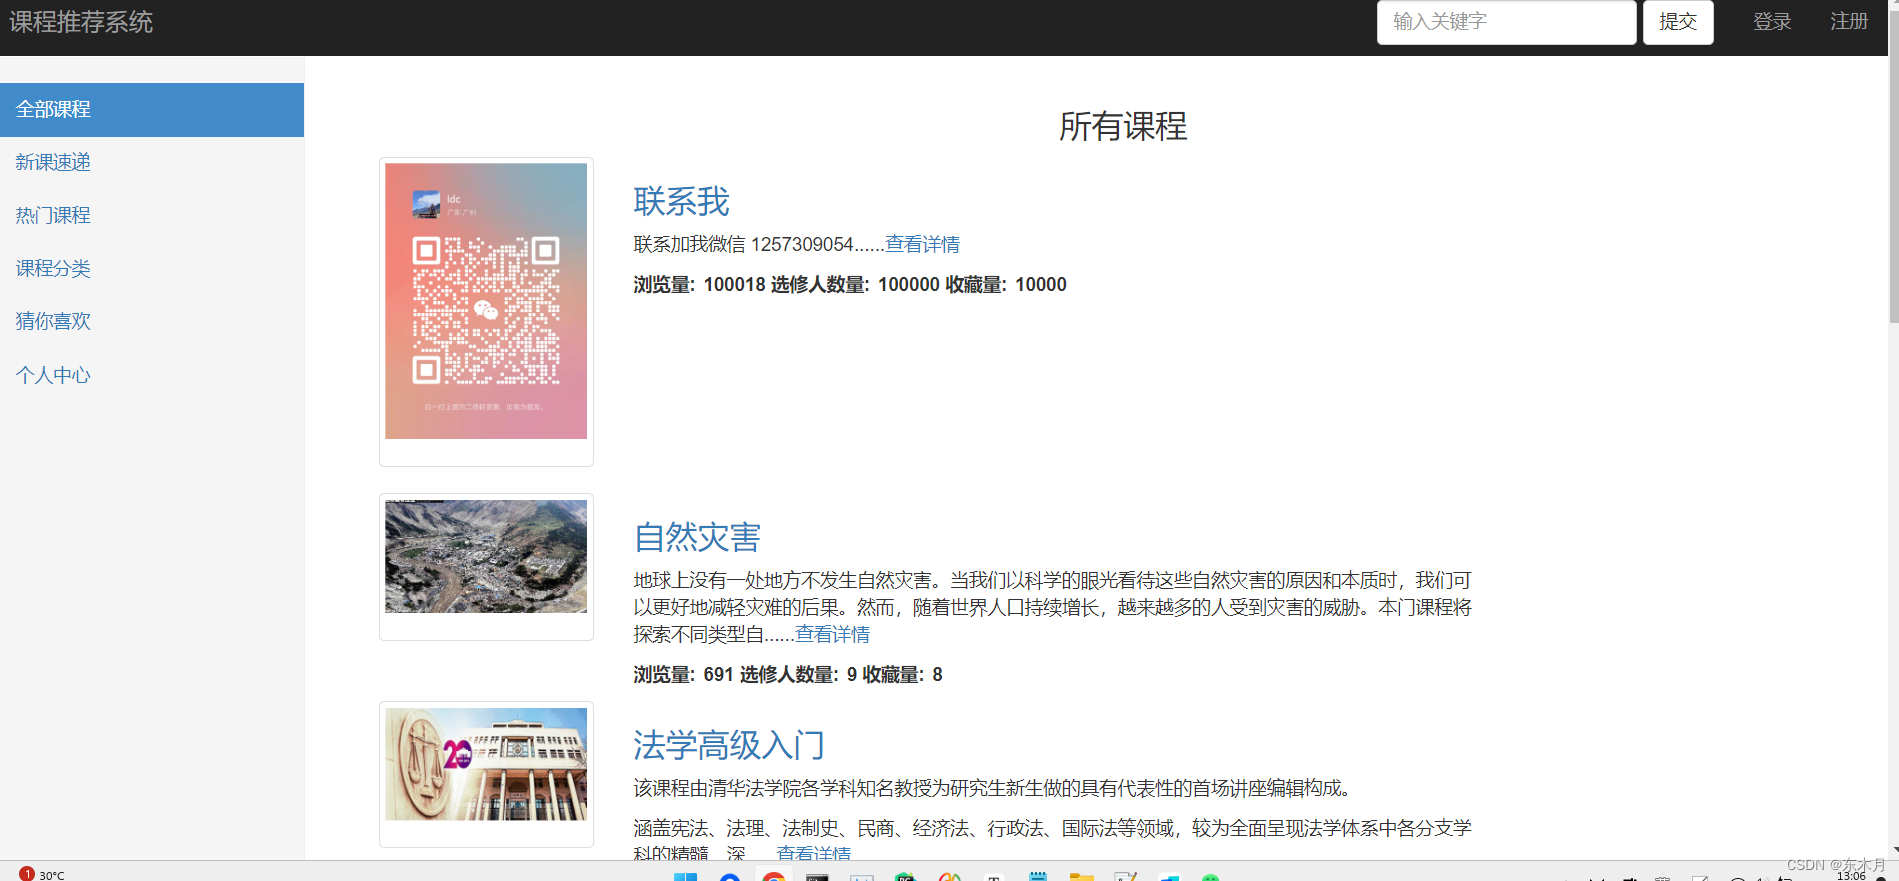1899x881 pixels.
Task: Click the 自然灾害 aerial photo thumbnail
Action: (486, 556)
